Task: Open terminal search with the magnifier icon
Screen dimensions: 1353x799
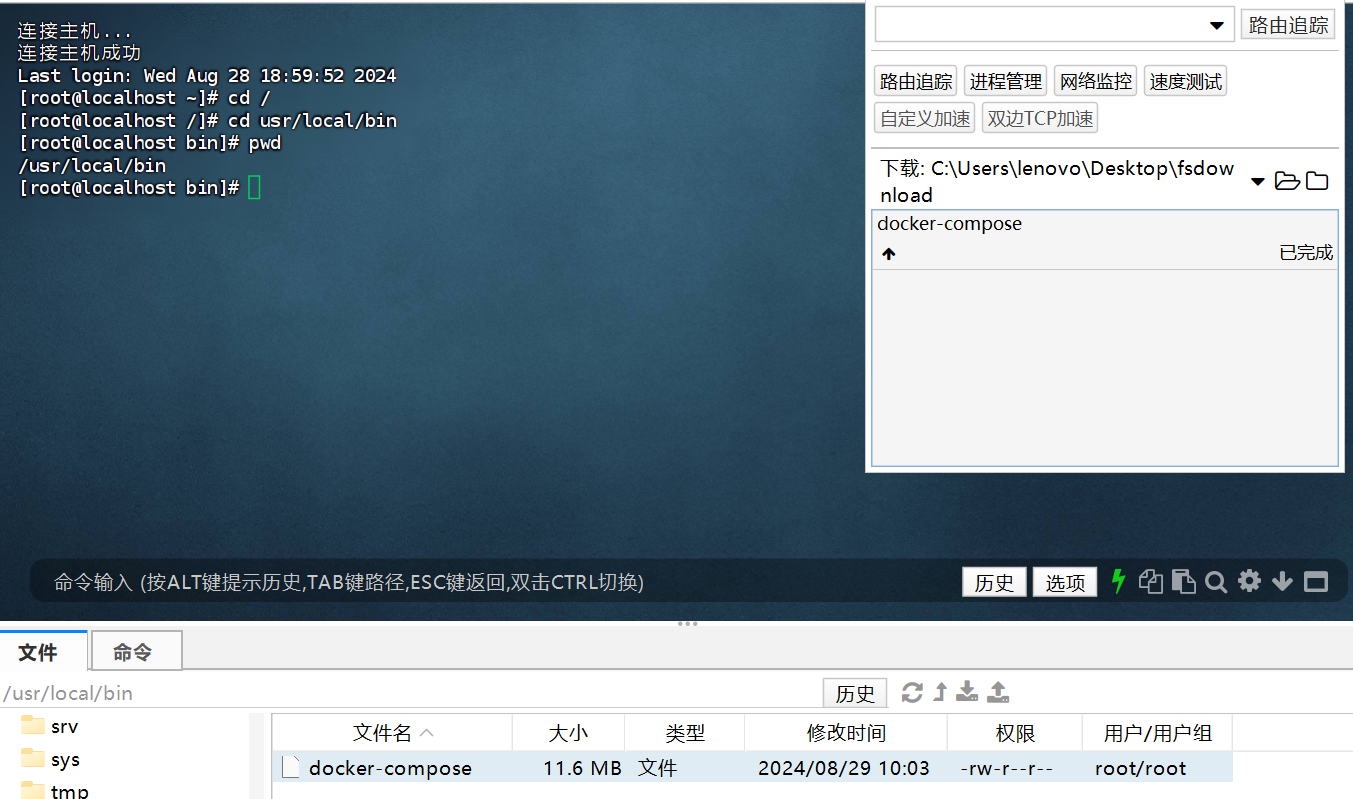Action: click(1215, 581)
